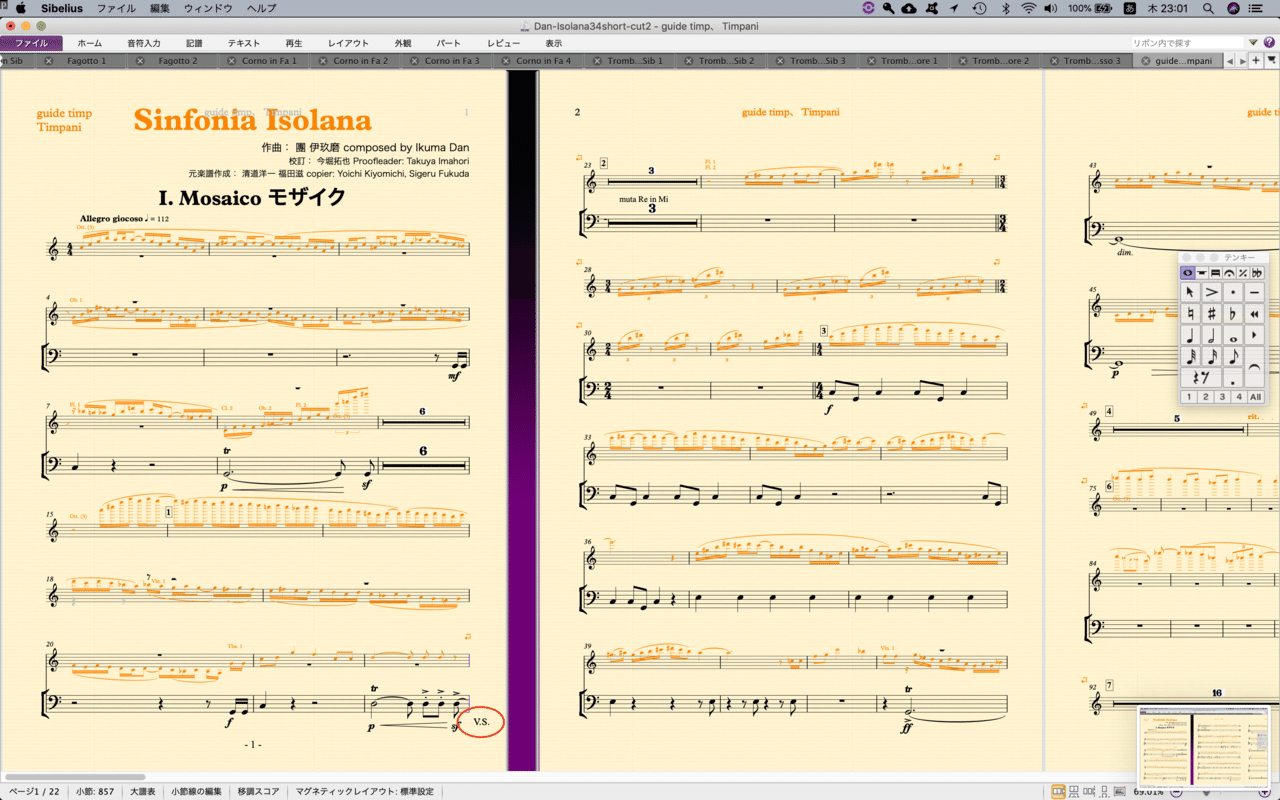Expand the ribbon collapse chevron
The image size is (1280, 800).
(x=1253, y=43)
